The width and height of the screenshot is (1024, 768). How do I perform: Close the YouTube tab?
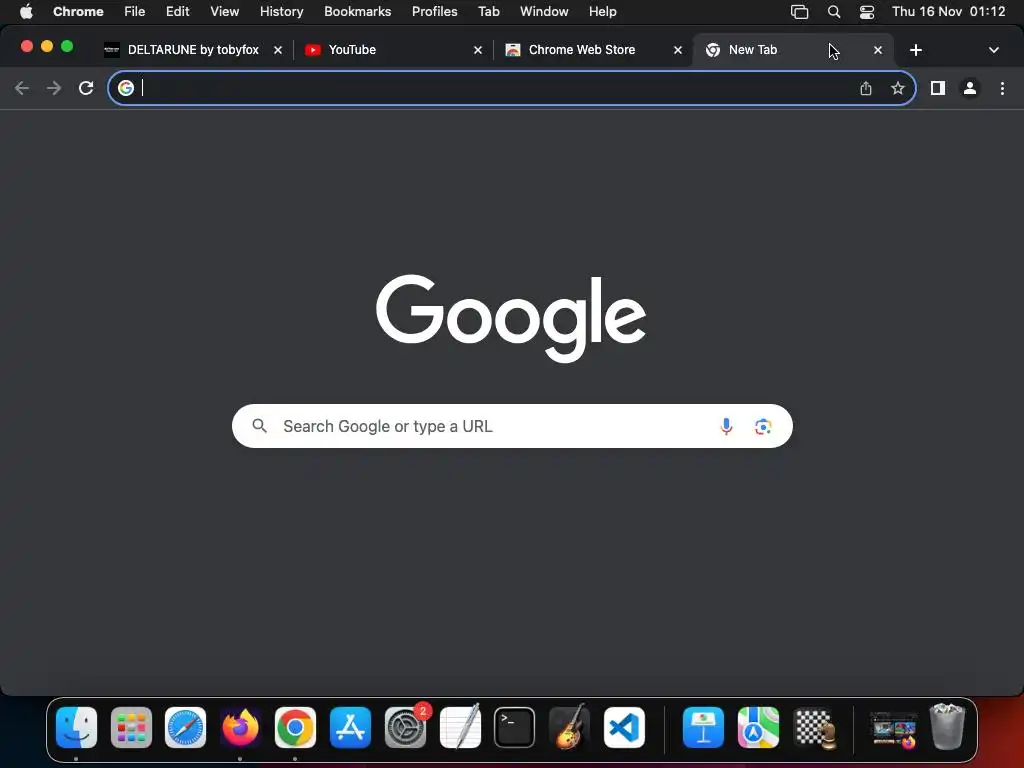coord(477,50)
